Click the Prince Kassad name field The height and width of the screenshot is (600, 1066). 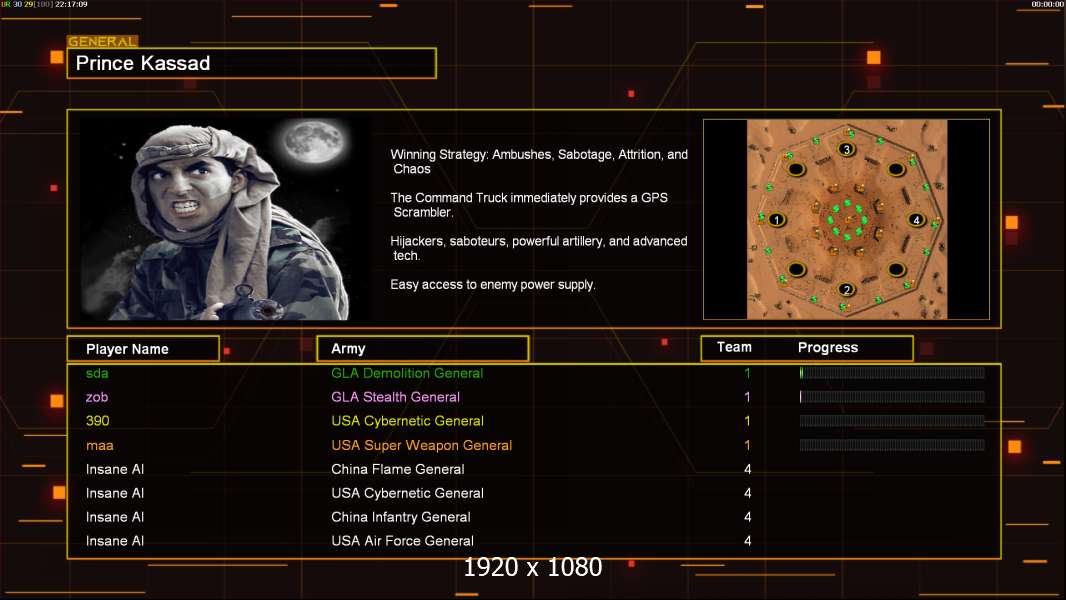tap(252, 63)
